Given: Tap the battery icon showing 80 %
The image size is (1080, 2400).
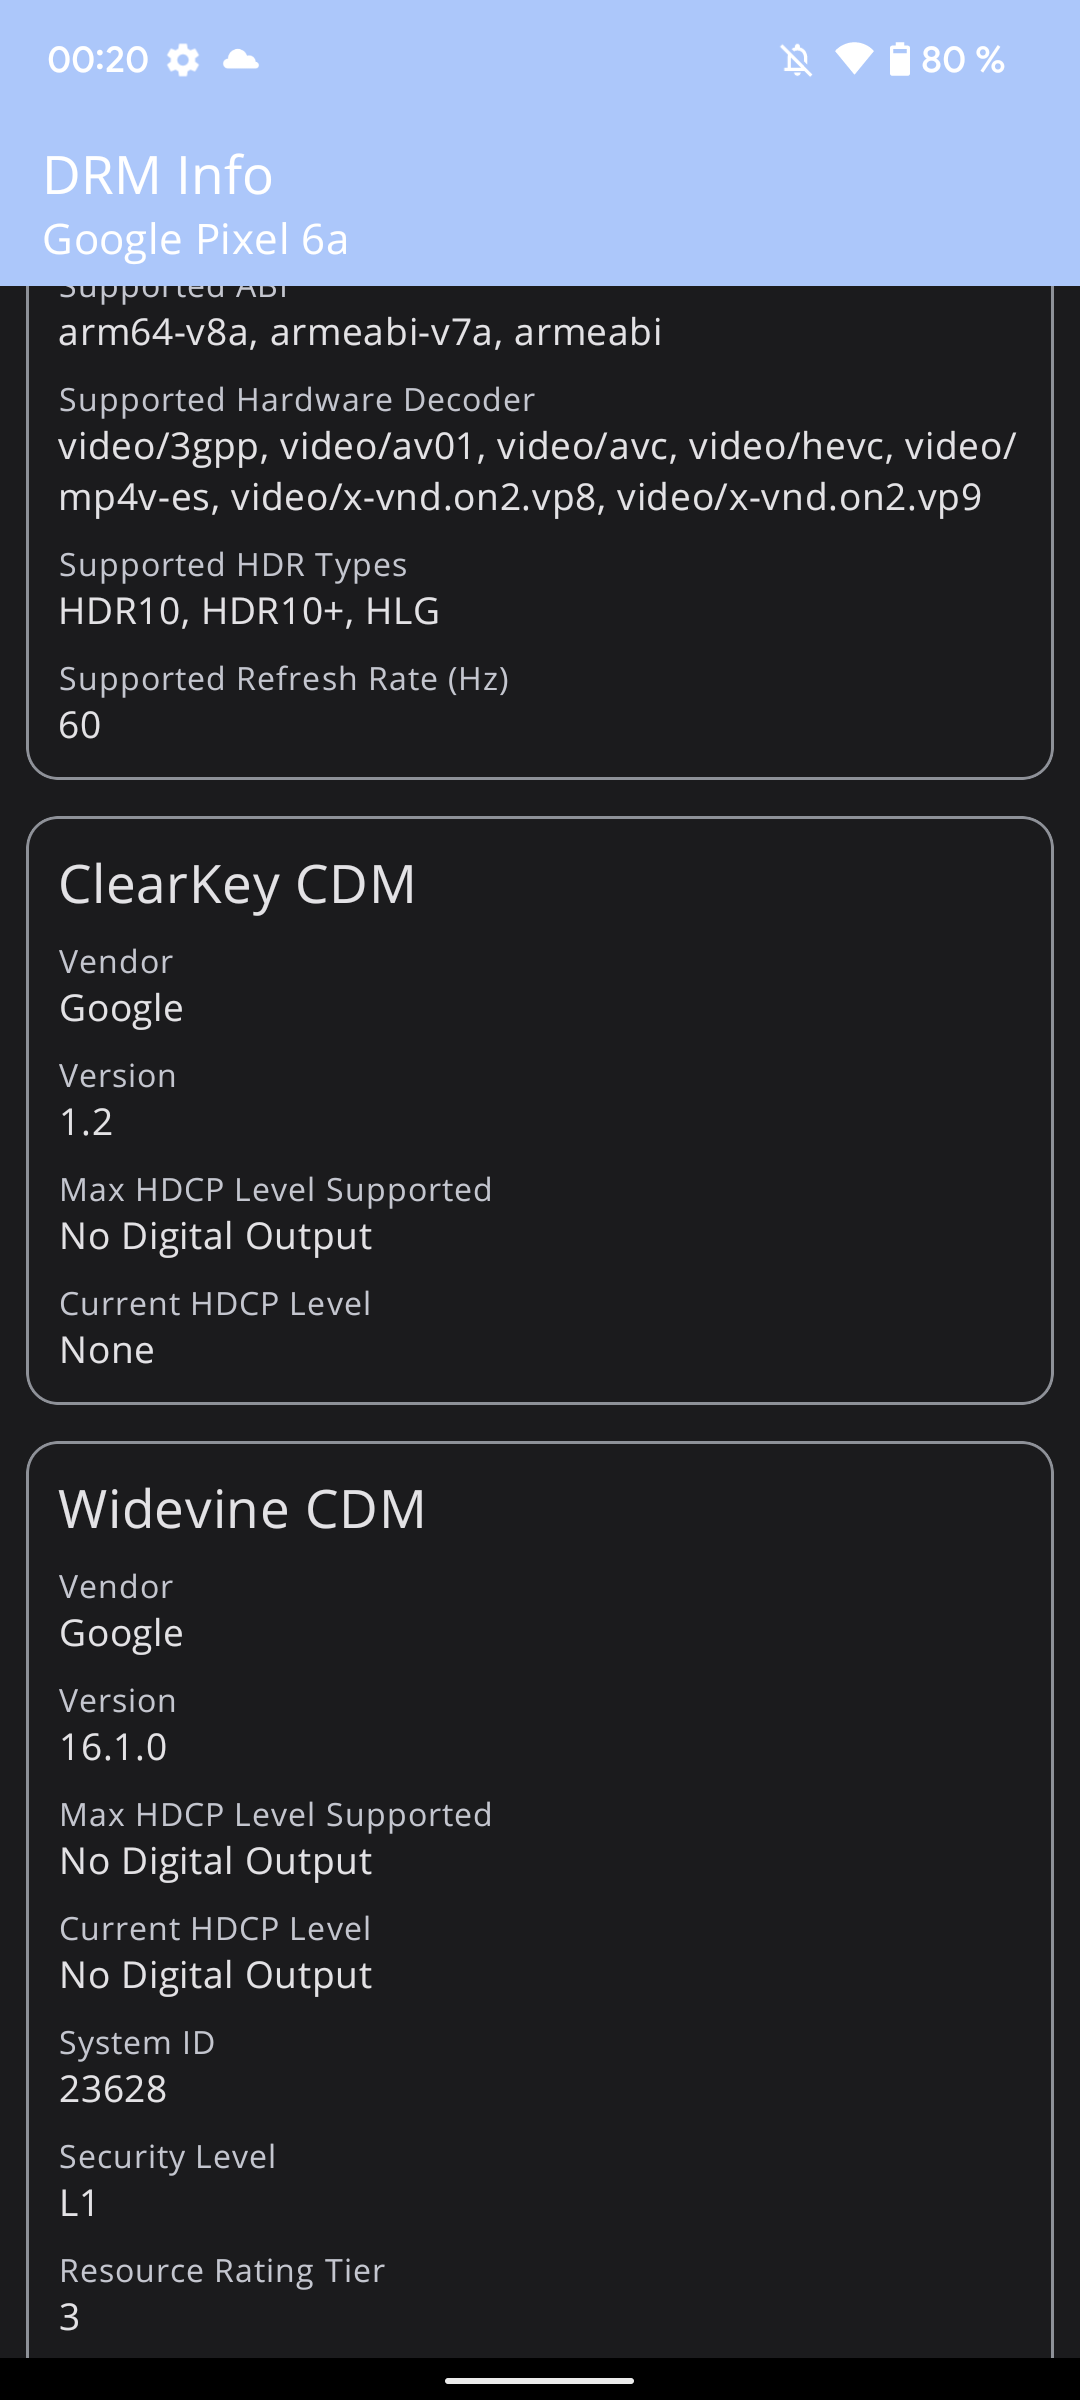Looking at the screenshot, I should point(900,59).
